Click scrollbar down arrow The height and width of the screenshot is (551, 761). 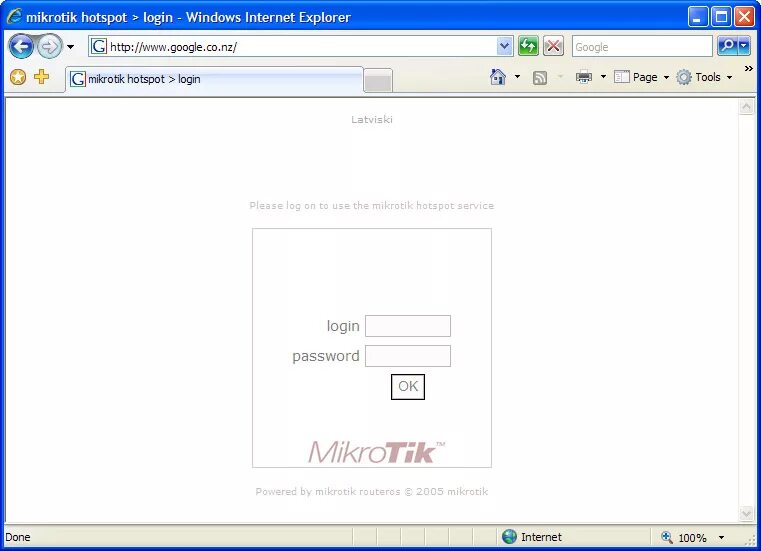(746, 513)
